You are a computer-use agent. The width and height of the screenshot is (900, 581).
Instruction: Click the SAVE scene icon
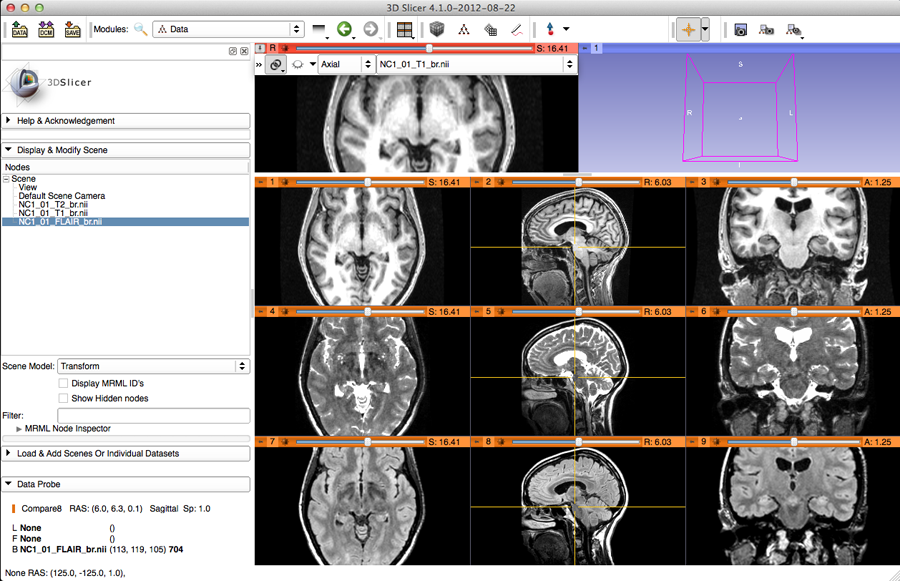(72, 29)
